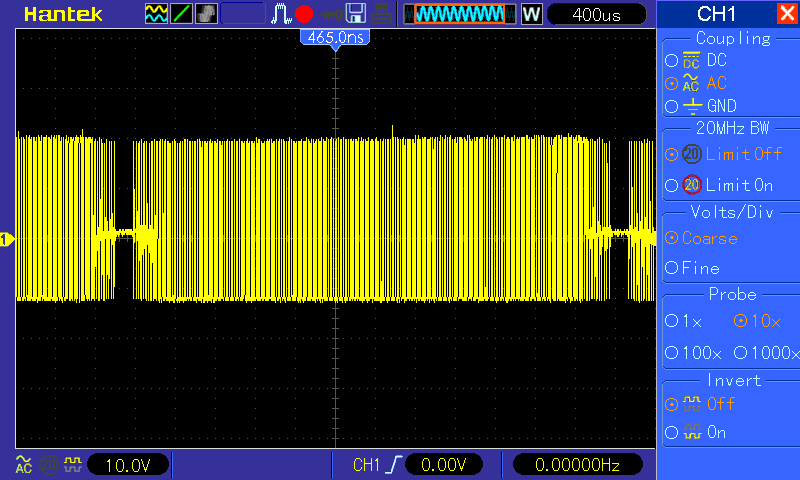Click the 0.00V trigger level readout
Image resolution: width=800 pixels, height=480 pixels.
(444, 465)
